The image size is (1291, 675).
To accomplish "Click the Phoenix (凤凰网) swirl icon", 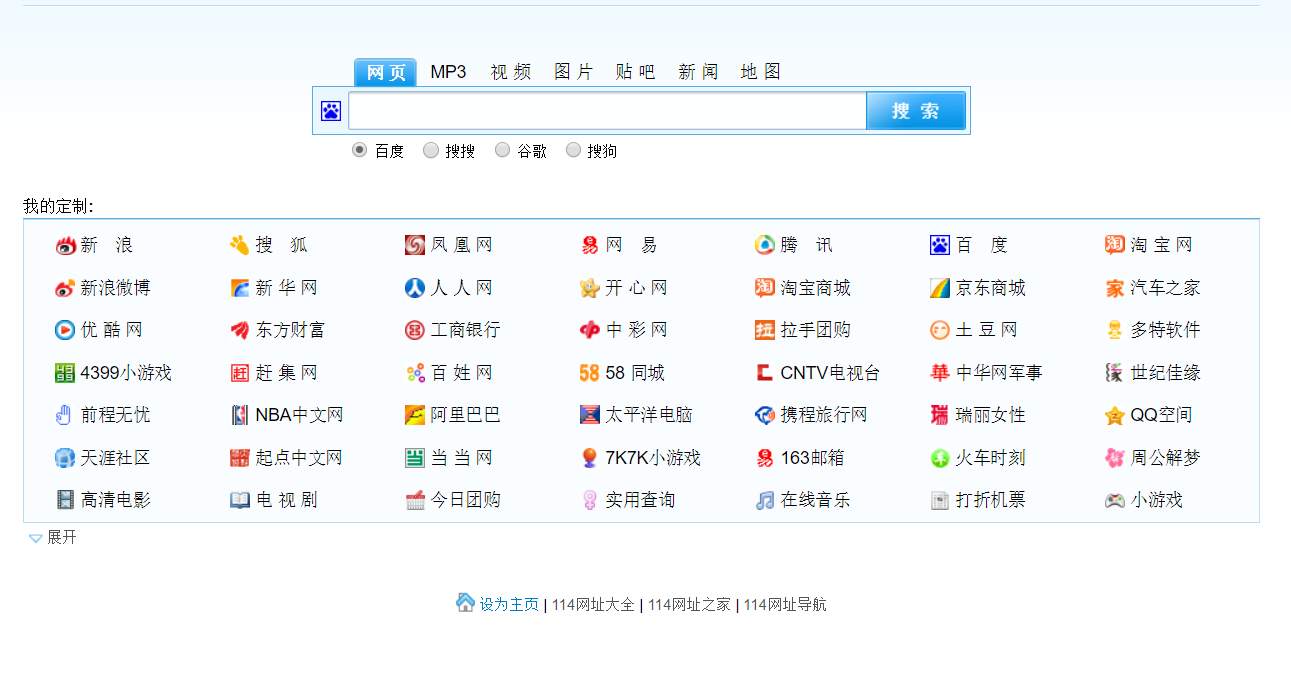I will [x=415, y=246].
